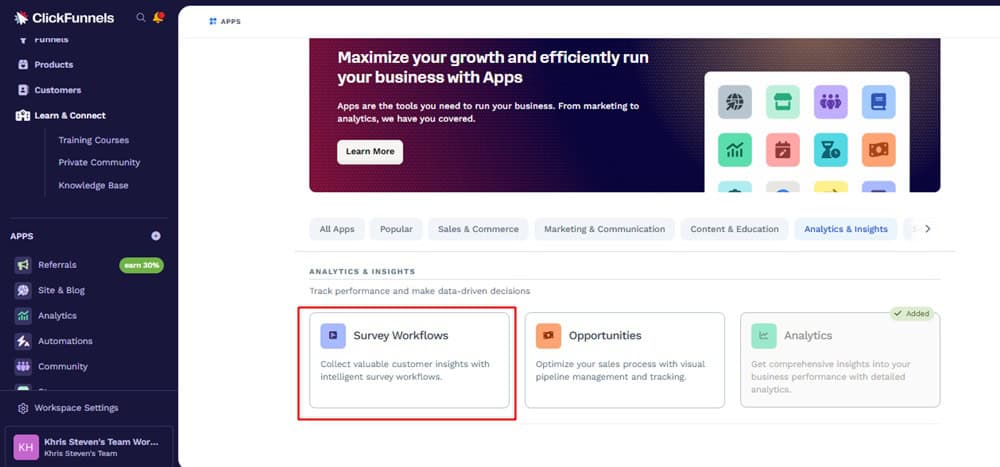Image resolution: width=1000 pixels, height=467 pixels.
Task: Click the Products box icon
Action: (23, 64)
